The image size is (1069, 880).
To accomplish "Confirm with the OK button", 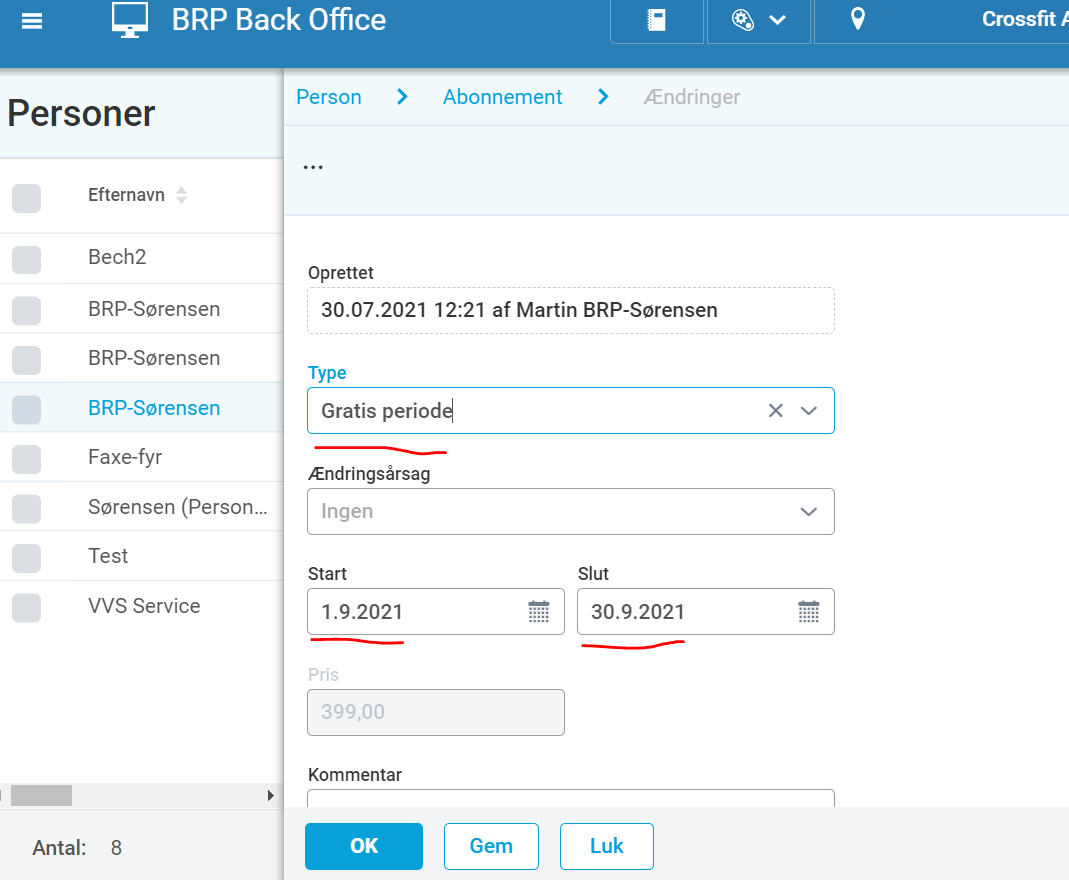I will click(x=363, y=846).
